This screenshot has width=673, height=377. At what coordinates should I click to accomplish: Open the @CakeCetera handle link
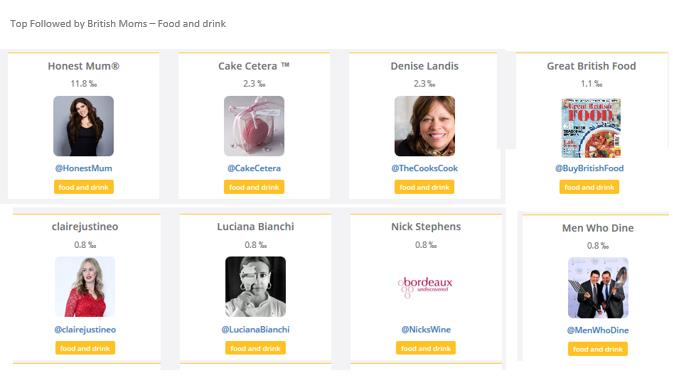254,168
